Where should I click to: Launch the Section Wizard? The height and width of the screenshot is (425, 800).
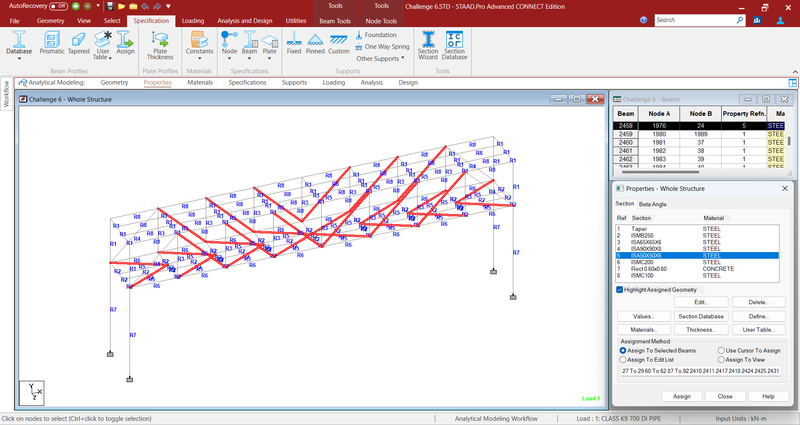click(x=428, y=45)
